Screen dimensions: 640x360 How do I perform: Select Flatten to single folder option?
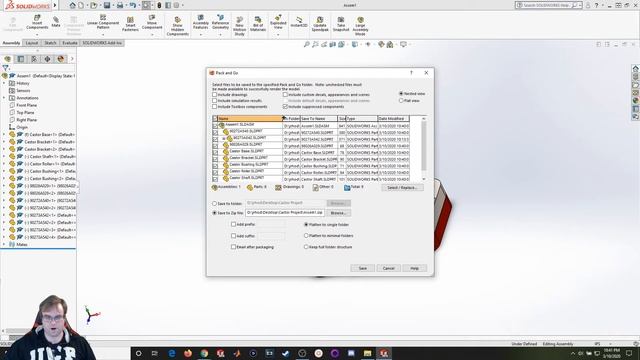[306, 224]
